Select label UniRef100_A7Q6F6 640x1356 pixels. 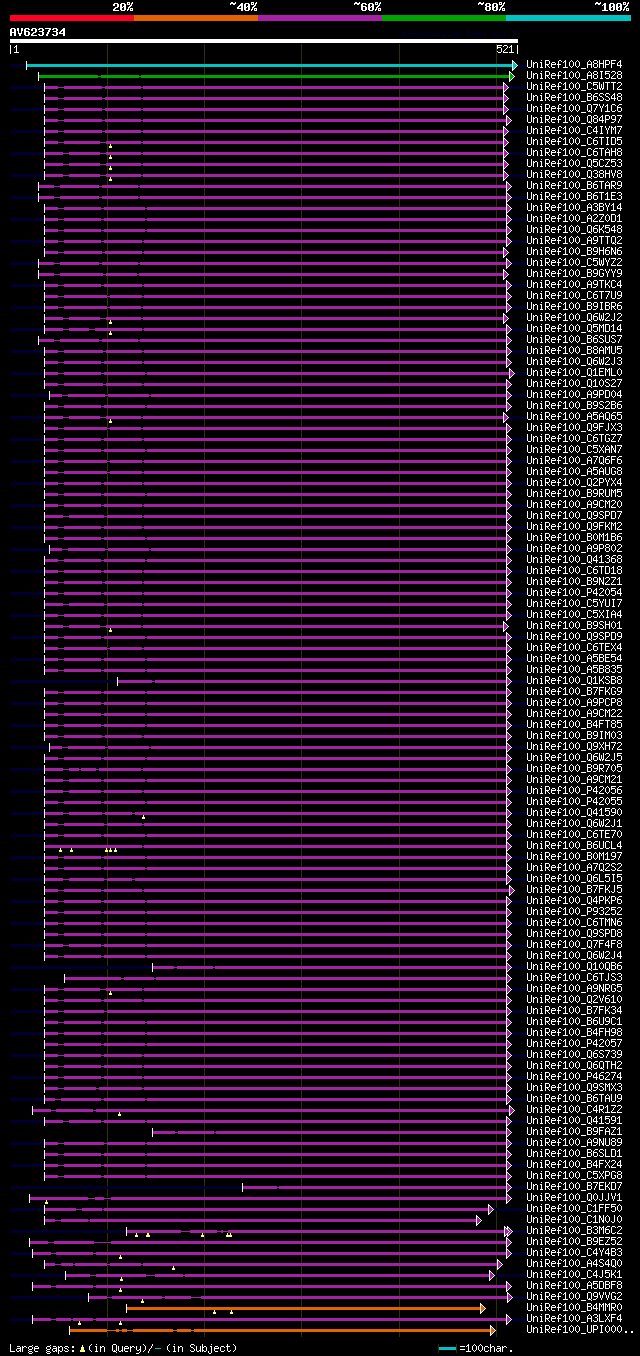coord(574,461)
